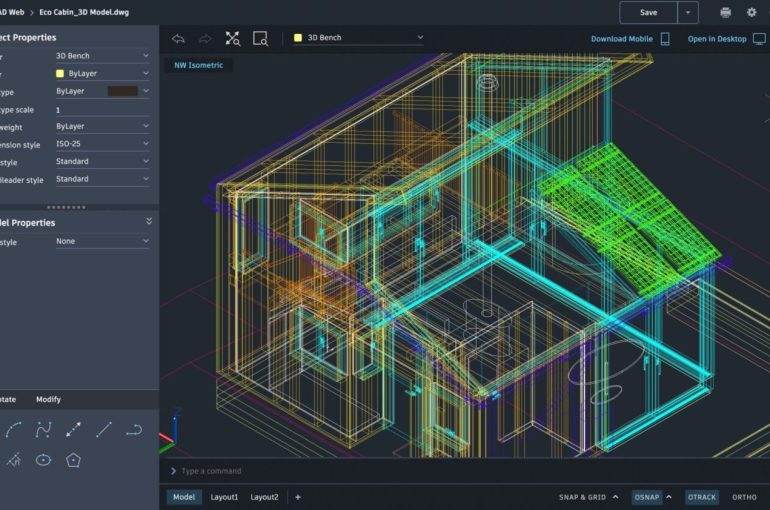Switch to the Layout1 tab
Screen dimensions: 770x510
tap(224, 497)
